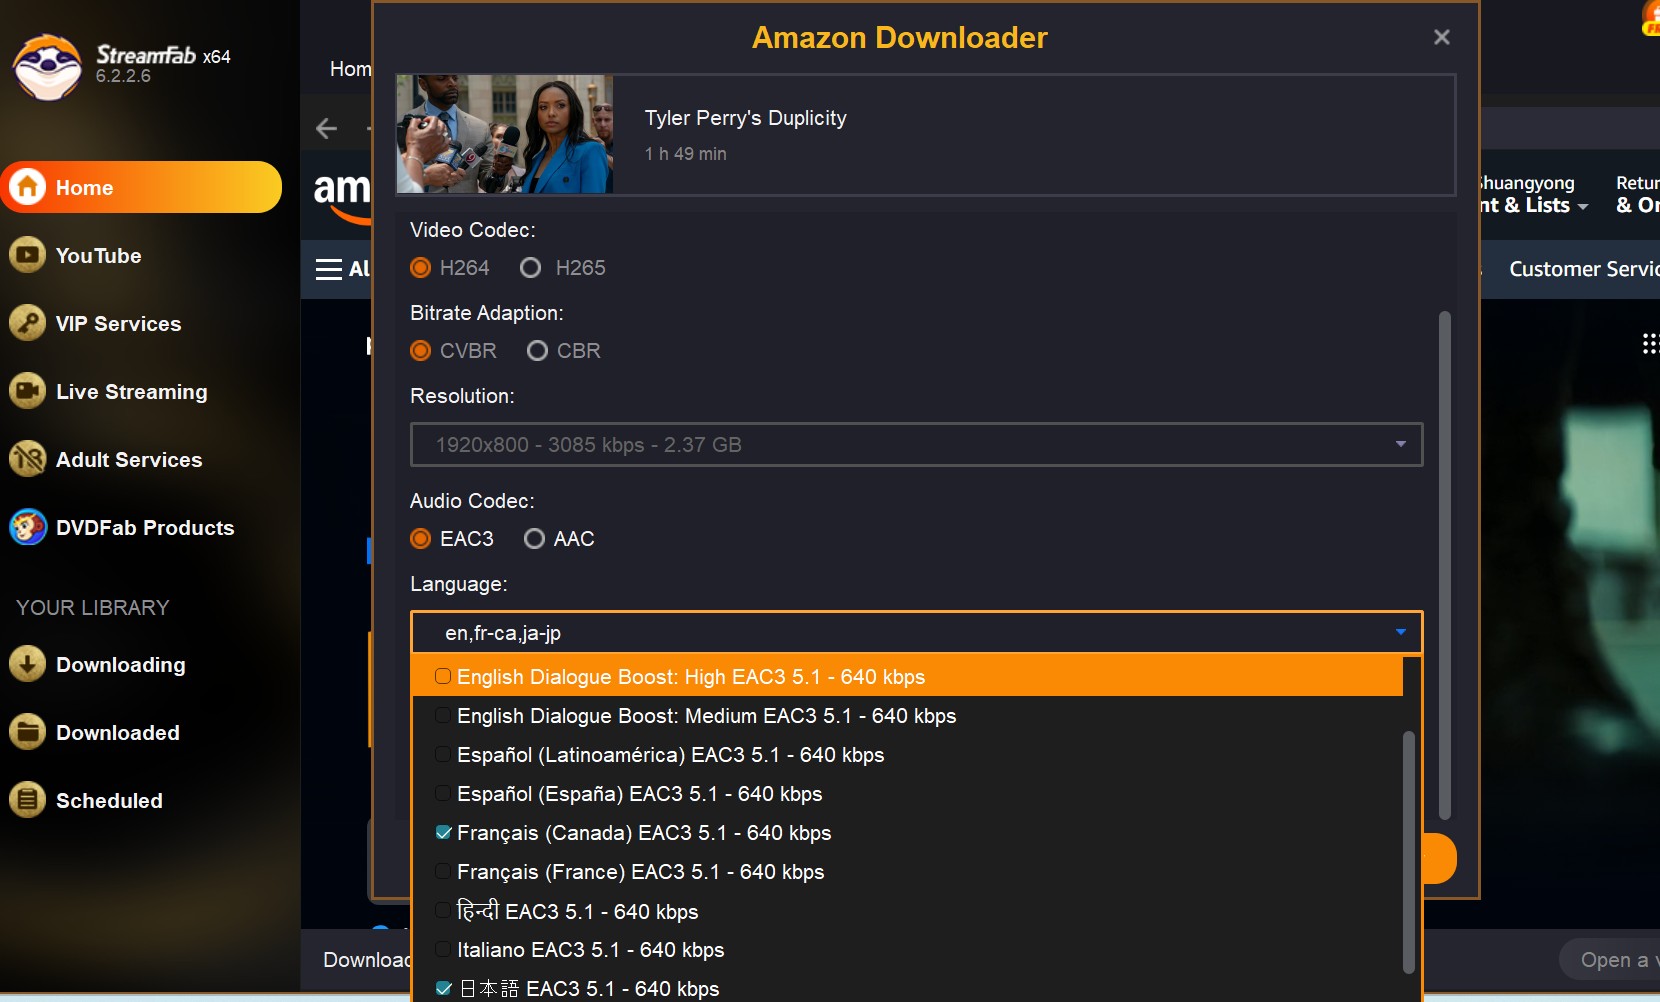
Task: Check Italiano EAC3 5.1 audio option
Action: point(443,950)
